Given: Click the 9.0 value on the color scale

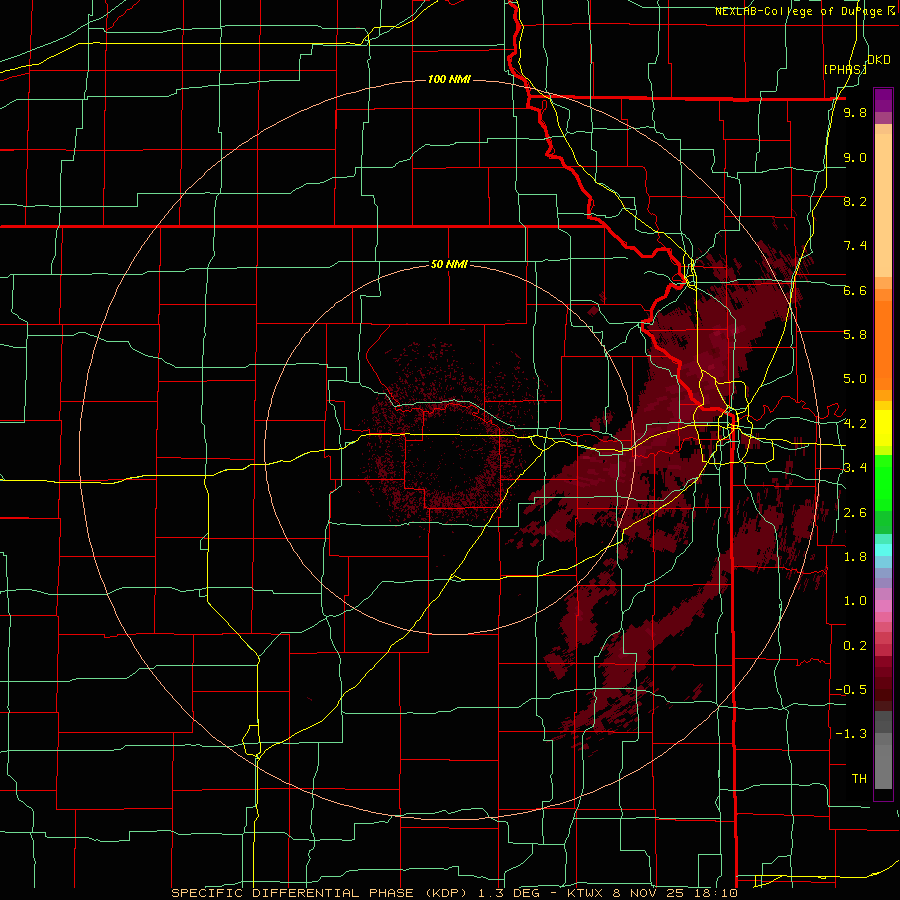Looking at the screenshot, I should point(855,157).
